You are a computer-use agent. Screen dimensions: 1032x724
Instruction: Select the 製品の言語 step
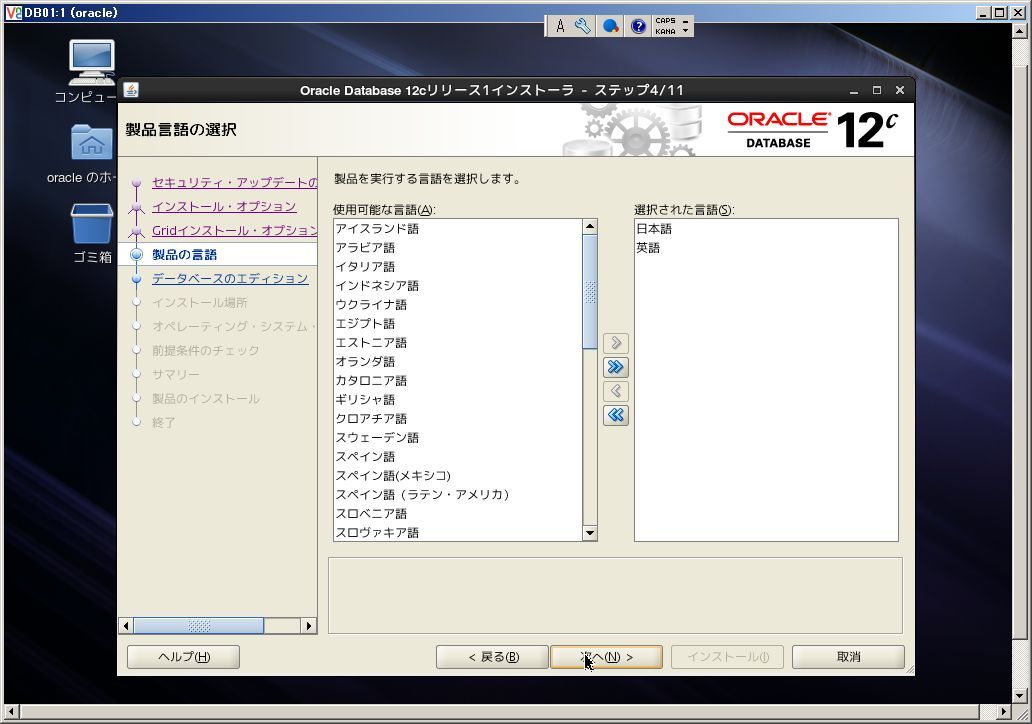click(x=184, y=255)
